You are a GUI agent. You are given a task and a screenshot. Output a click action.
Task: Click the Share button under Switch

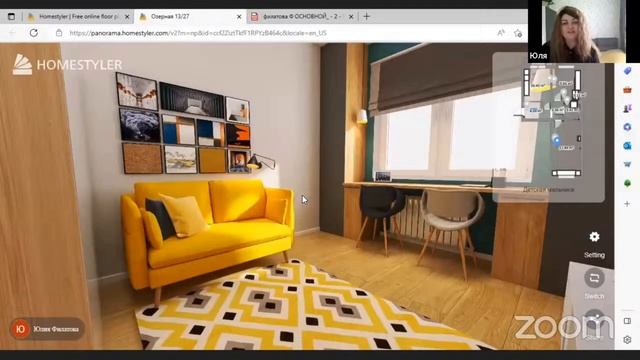pos(594,320)
